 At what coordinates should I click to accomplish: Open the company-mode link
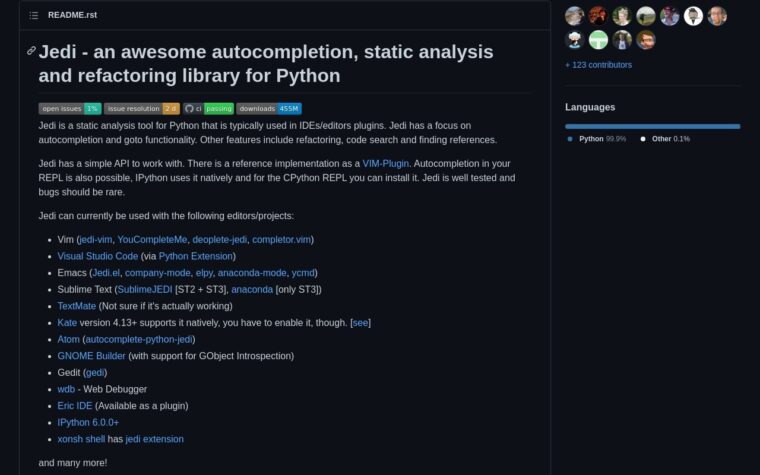pos(158,273)
